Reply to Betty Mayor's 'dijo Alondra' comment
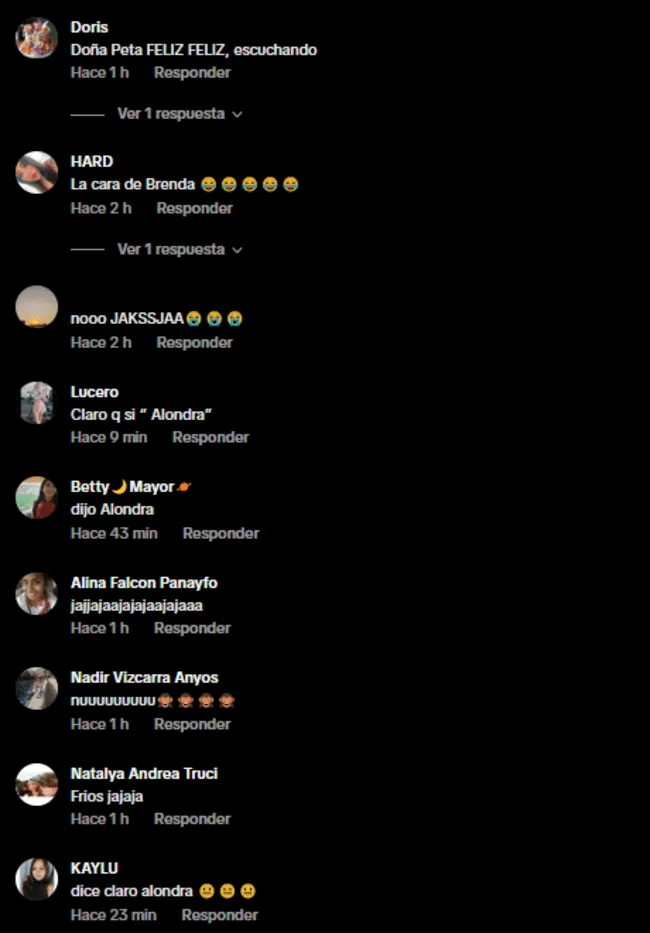 pyautogui.click(x=221, y=533)
